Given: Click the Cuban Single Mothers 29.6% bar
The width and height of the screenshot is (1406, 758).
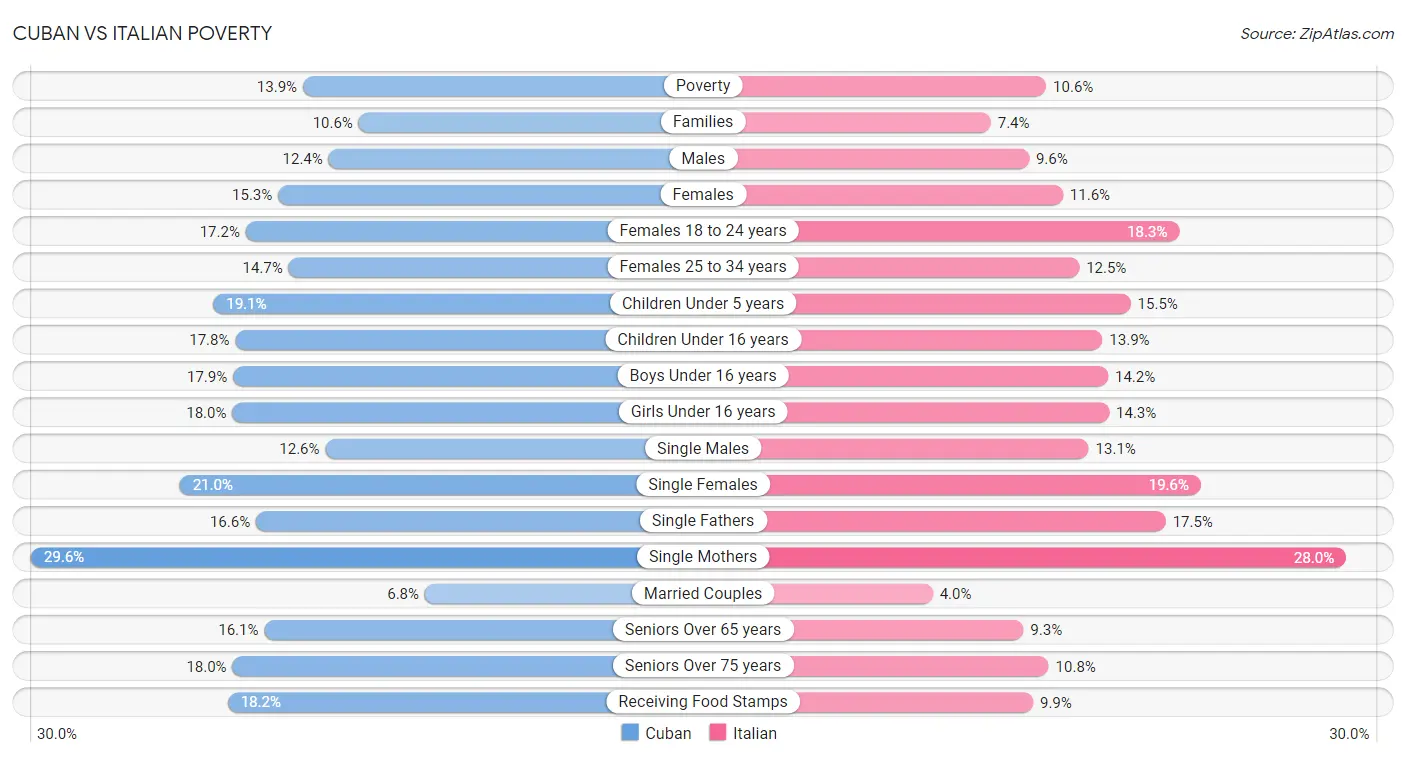Looking at the screenshot, I should click(x=340, y=557).
